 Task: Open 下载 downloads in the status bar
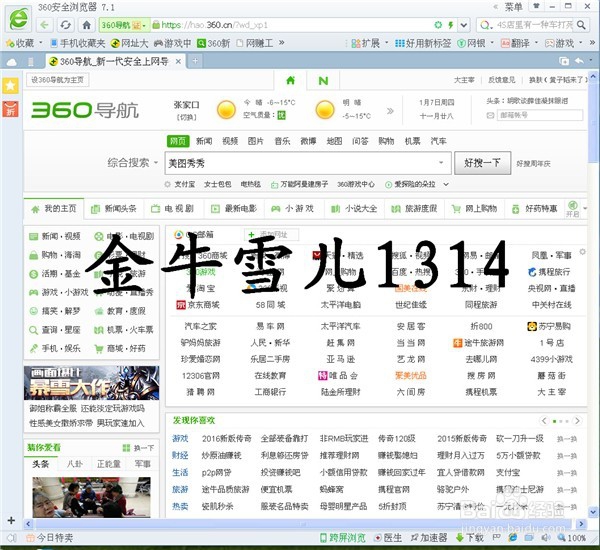point(470,538)
